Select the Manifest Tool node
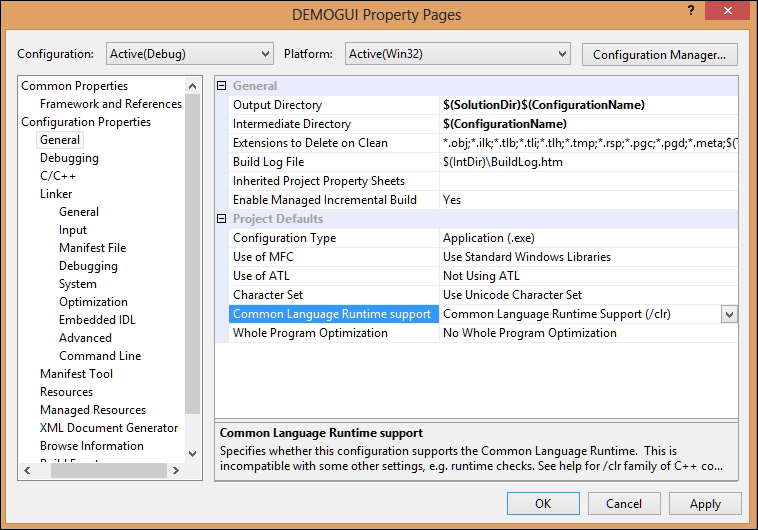Image resolution: width=758 pixels, height=530 pixels. click(x=76, y=374)
